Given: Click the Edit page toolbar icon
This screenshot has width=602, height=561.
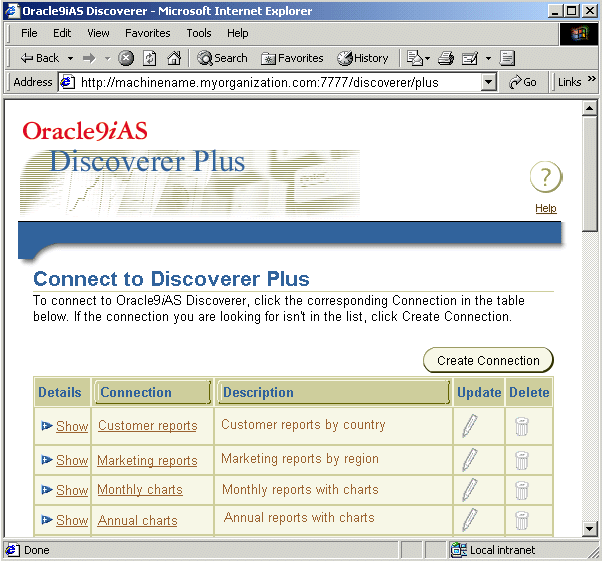Looking at the screenshot, I should tap(470, 58).
